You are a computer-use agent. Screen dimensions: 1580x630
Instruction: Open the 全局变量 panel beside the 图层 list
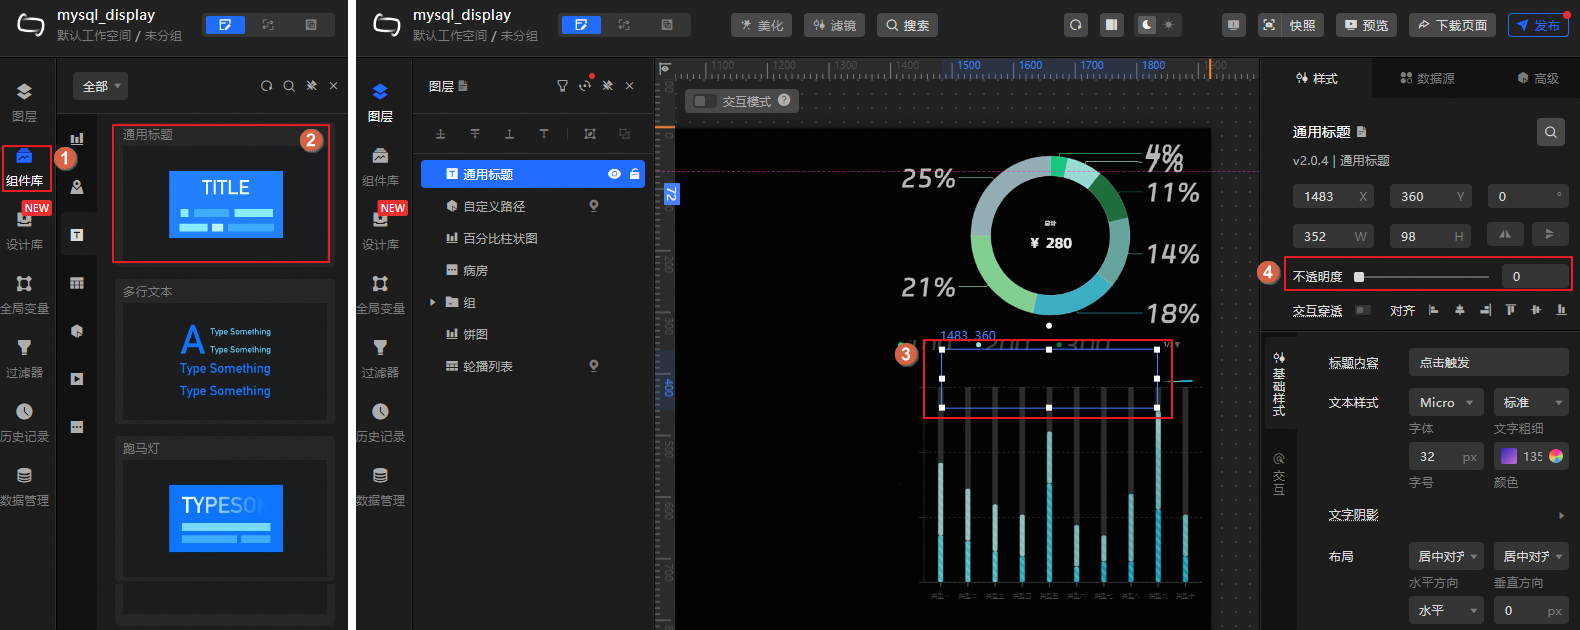[380, 294]
